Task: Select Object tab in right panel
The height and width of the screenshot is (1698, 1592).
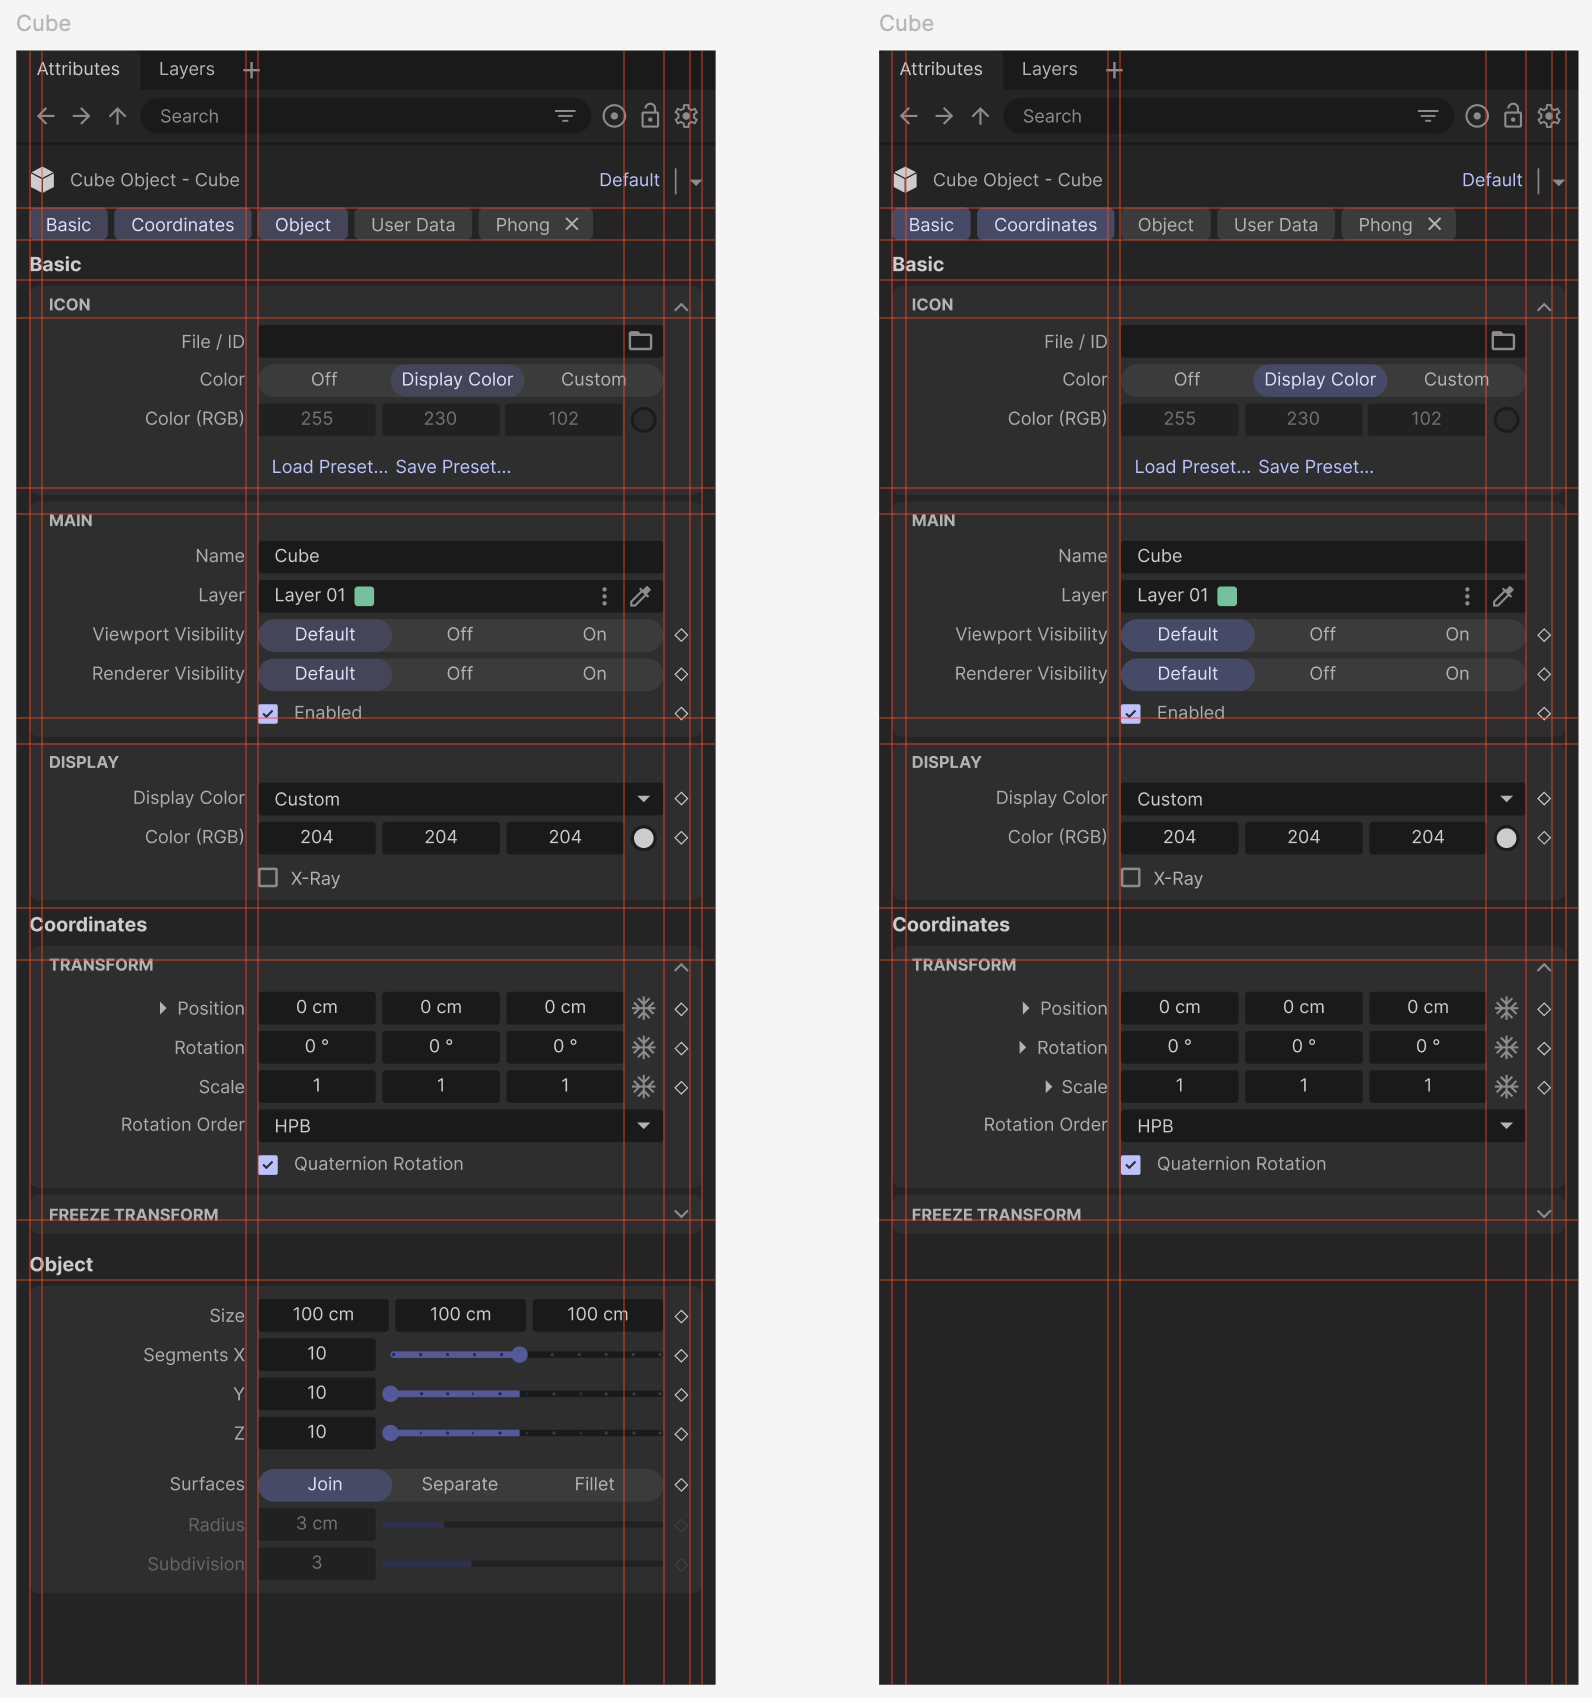Action: coord(1166,225)
